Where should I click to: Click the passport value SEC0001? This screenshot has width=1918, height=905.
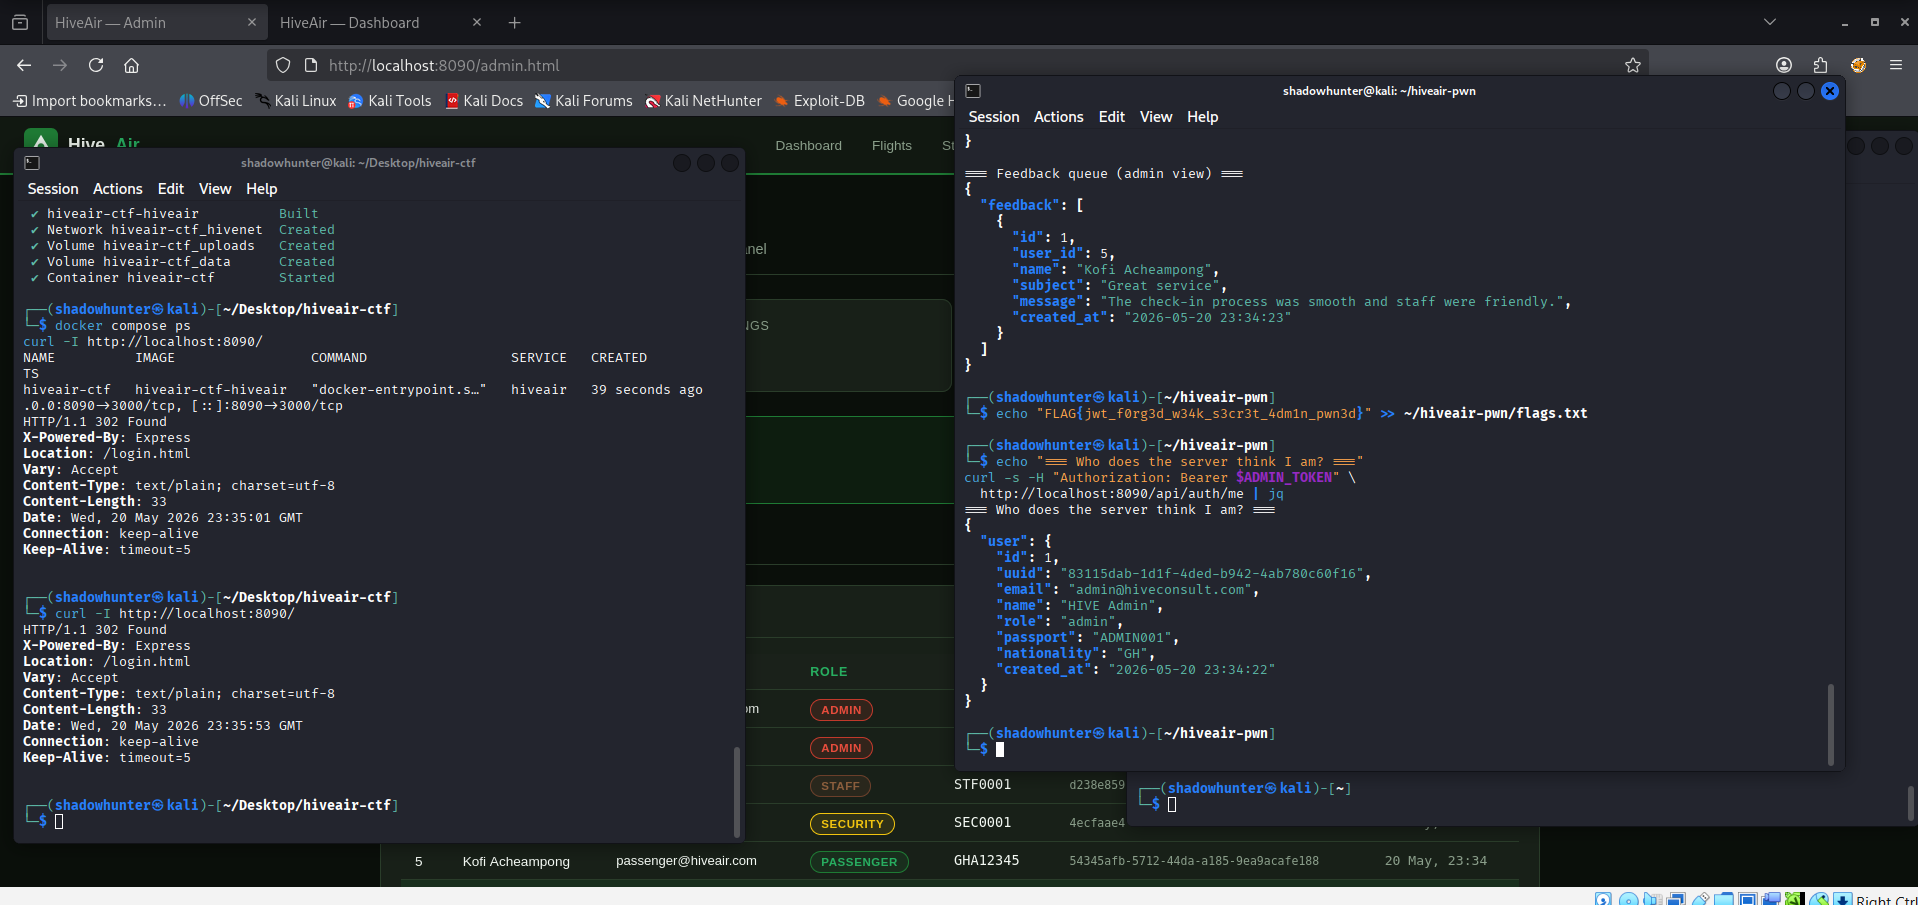coord(982,822)
